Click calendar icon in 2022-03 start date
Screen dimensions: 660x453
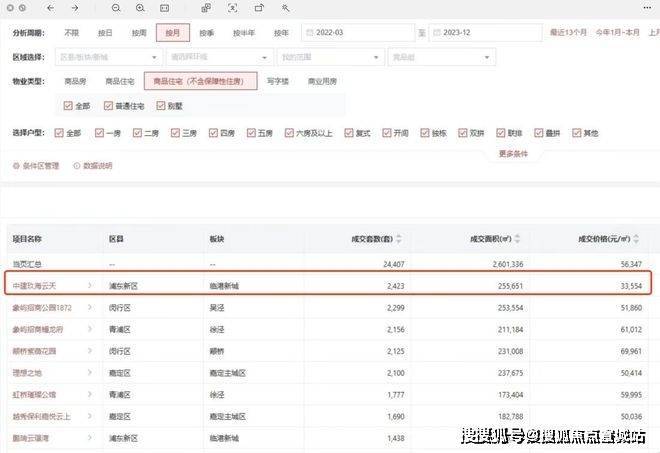tap(308, 33)
